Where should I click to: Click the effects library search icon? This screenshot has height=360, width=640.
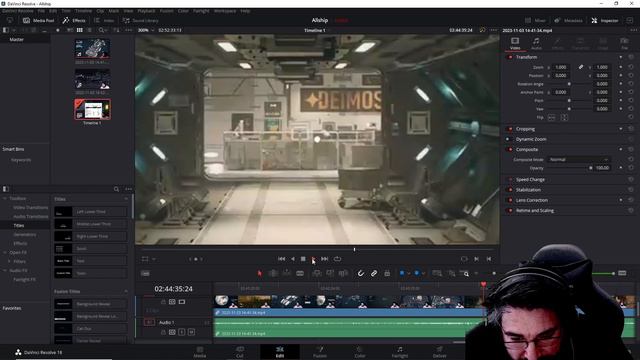(116, 189)
